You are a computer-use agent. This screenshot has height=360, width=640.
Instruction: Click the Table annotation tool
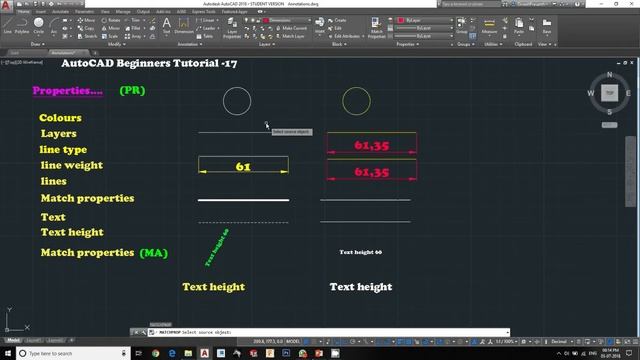pyautogui.click(x=205, y=36)
